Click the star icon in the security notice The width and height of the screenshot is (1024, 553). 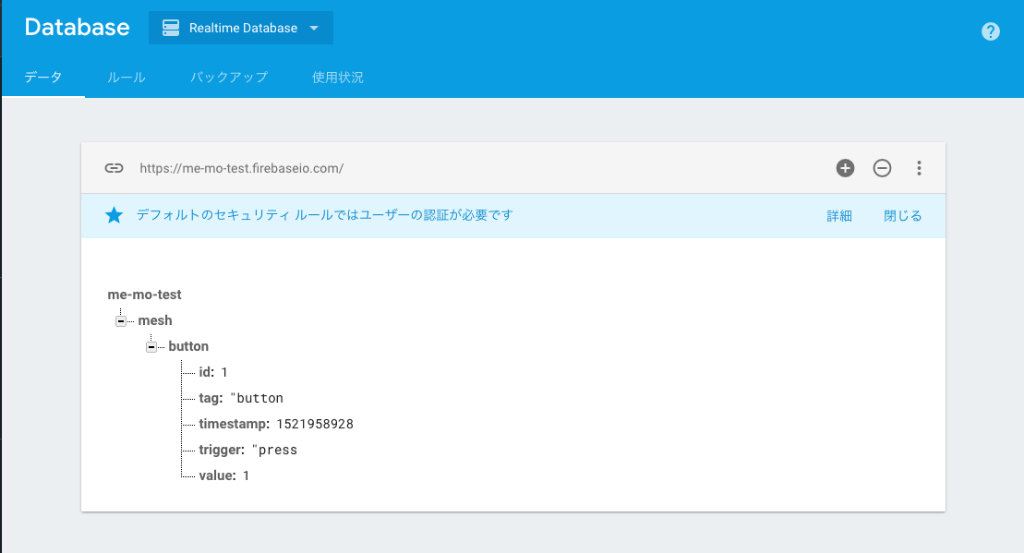(x=114, y=215)
